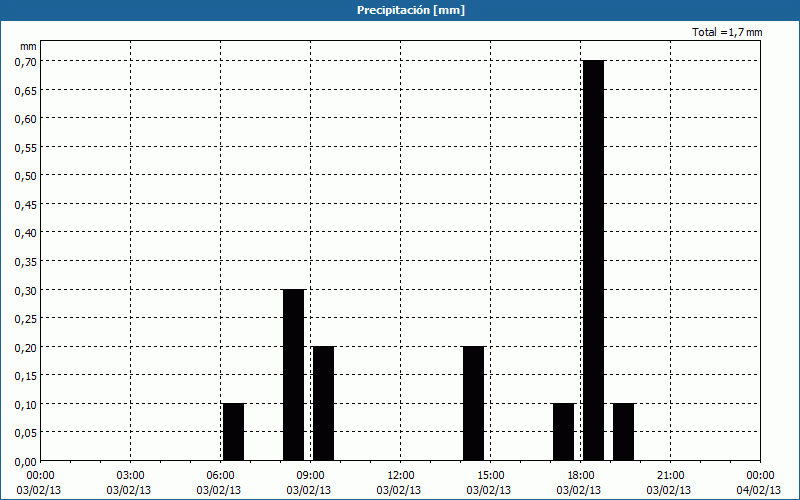The height and width of the screenshot is (500, 800).
Task: Click the 0,10 mm bar after 19:00
Action: (623, 432)
